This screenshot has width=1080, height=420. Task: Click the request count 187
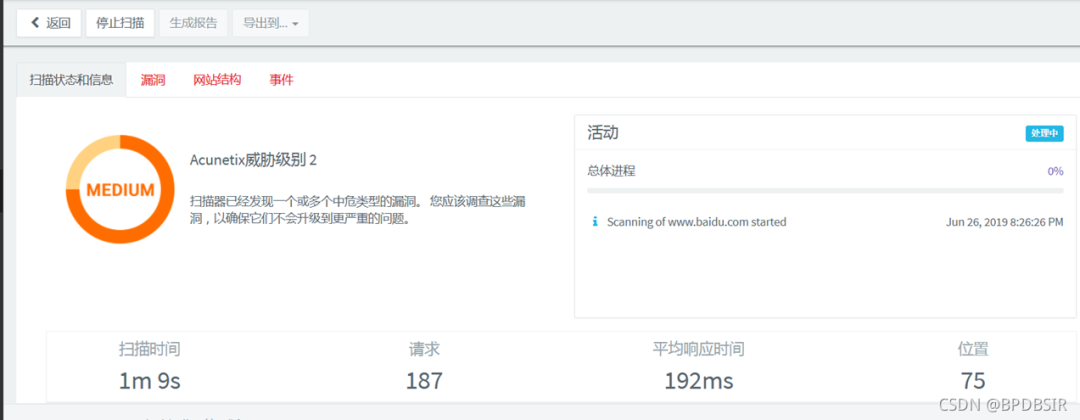tap(424, 380)
